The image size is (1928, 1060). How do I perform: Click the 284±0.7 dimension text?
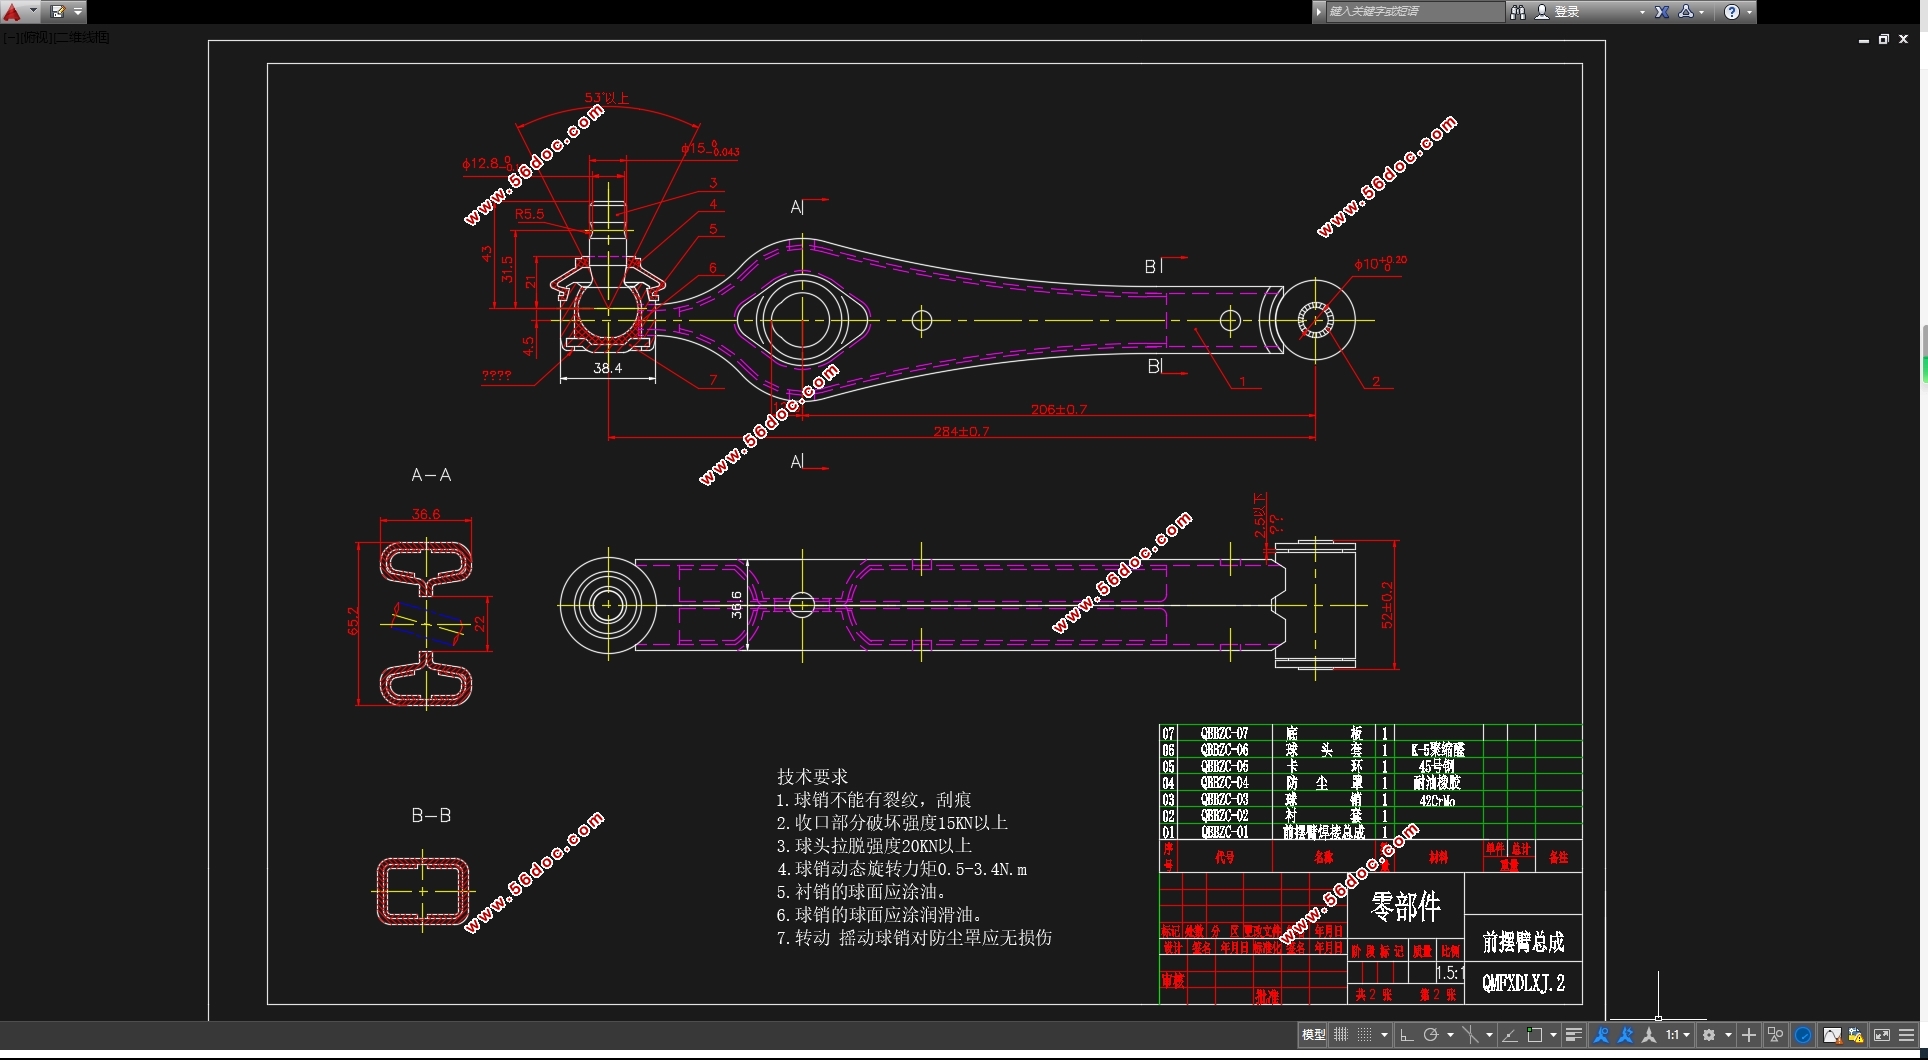(x=961, y=431)
